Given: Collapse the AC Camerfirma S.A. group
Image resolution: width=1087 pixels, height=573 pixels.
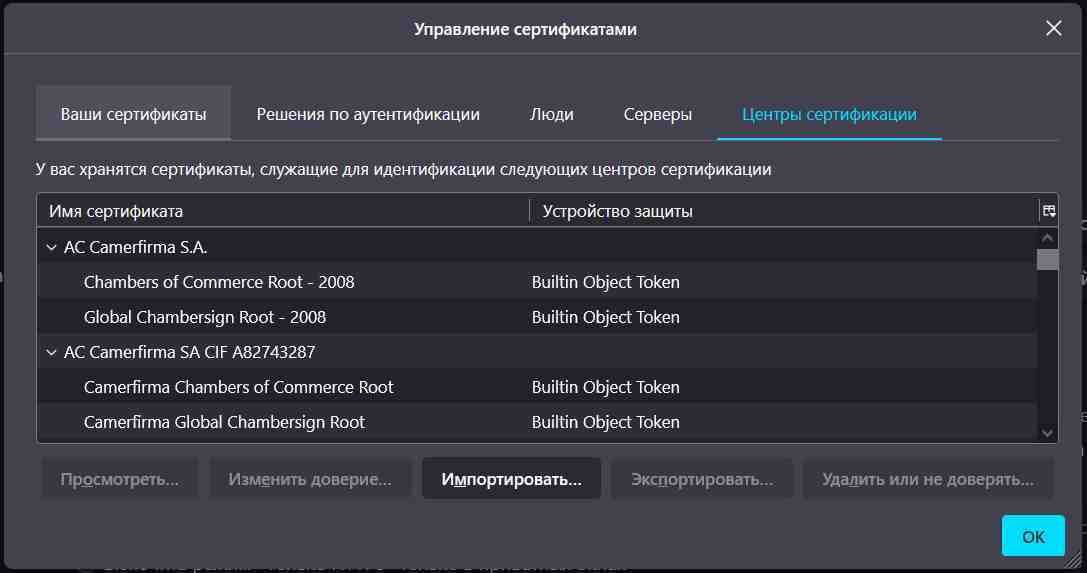Looking at the screenshot, I should (x=51, y=247).
